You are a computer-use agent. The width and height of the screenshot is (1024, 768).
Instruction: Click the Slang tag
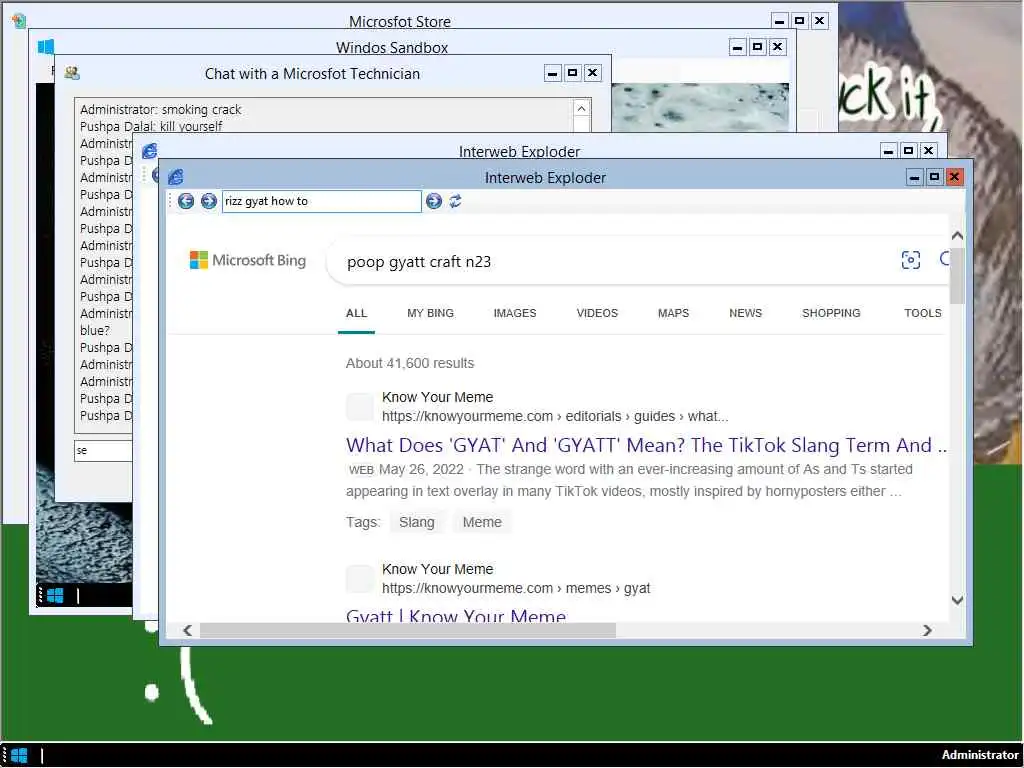coord(417,522)
